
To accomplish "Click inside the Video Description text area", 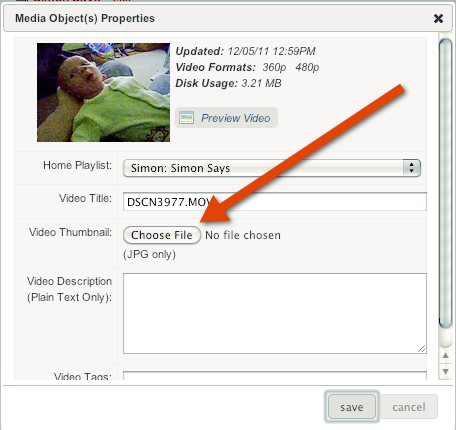I will [275, 313].
